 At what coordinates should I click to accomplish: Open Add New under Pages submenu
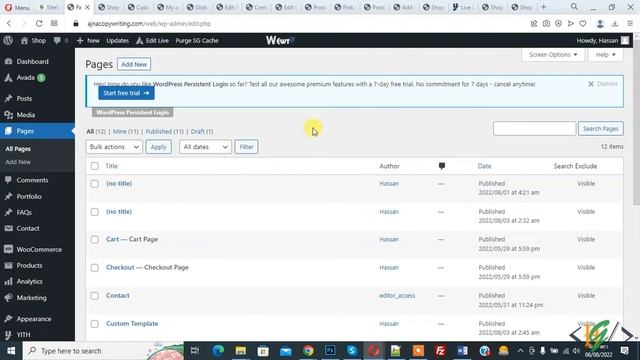[18, 162]
